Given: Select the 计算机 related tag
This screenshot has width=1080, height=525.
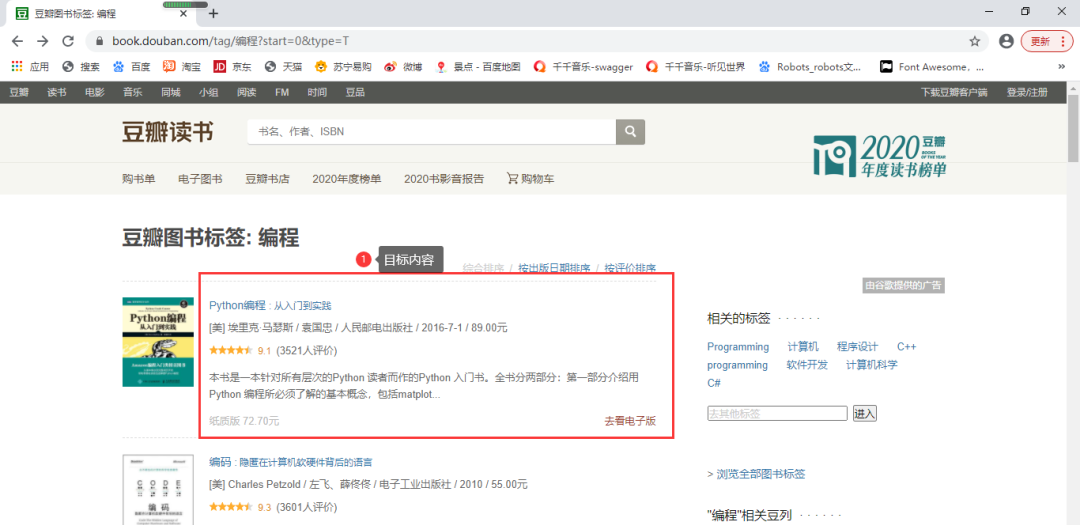Looking at the screenshot, I should 803,347.
